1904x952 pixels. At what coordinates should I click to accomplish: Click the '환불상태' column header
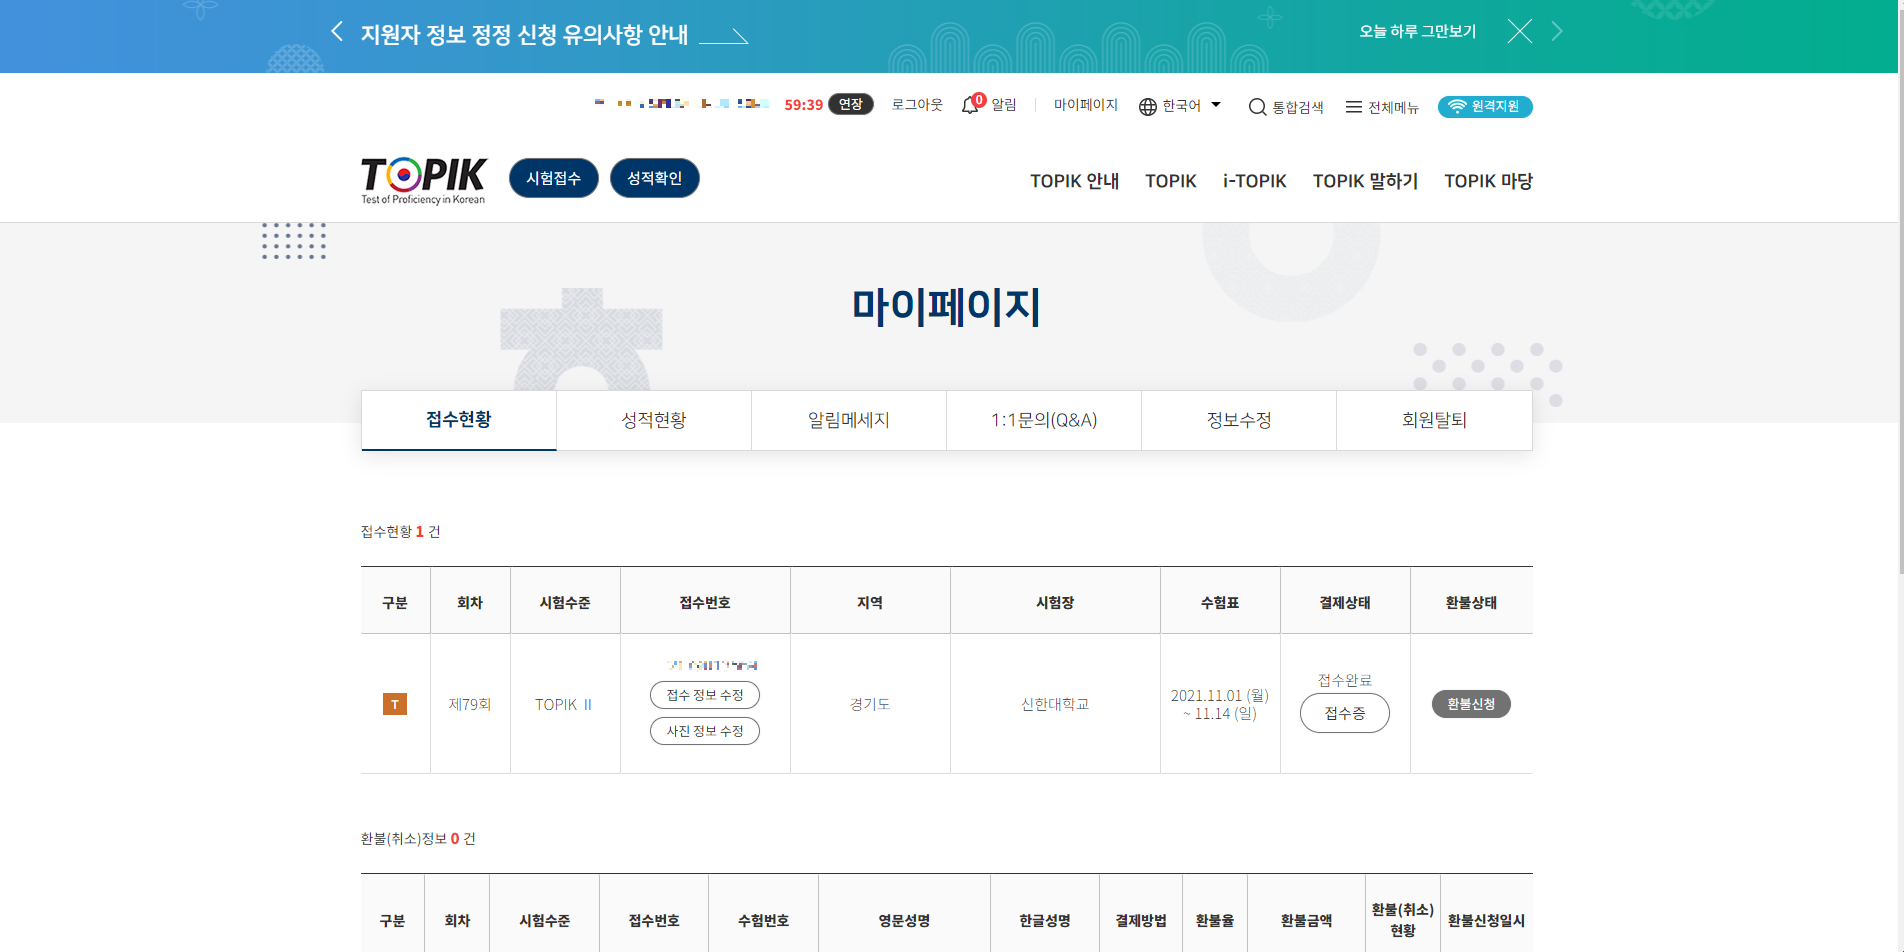tap(1471, 602)
